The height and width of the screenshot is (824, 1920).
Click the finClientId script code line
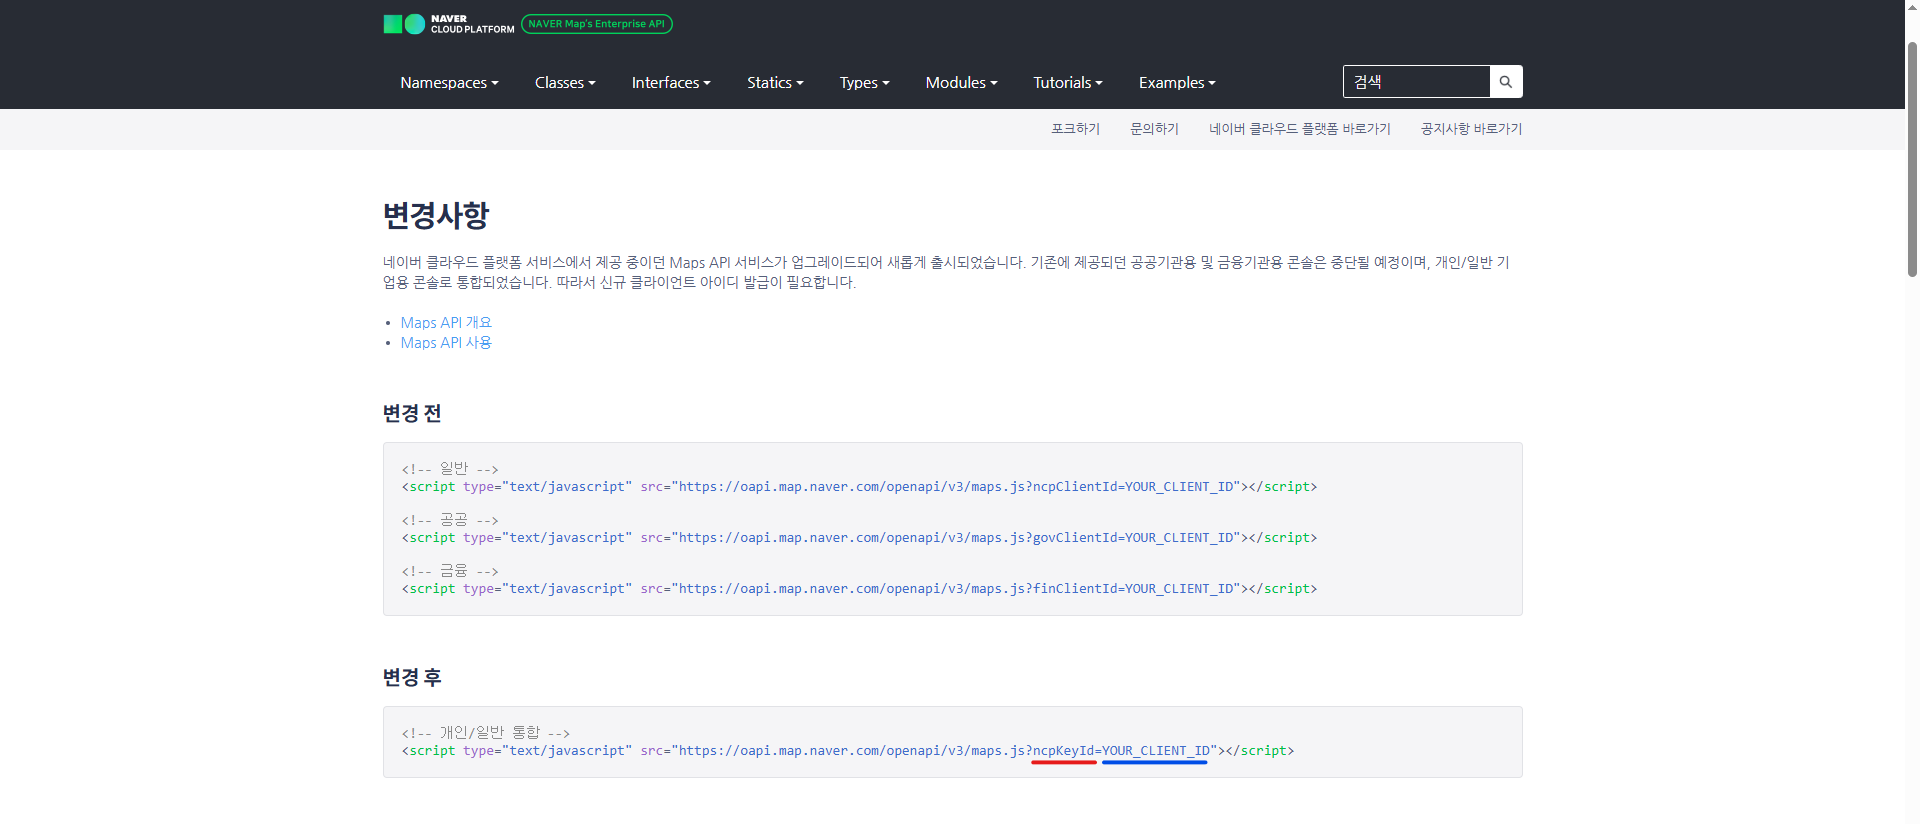click(x=859, y=589)
